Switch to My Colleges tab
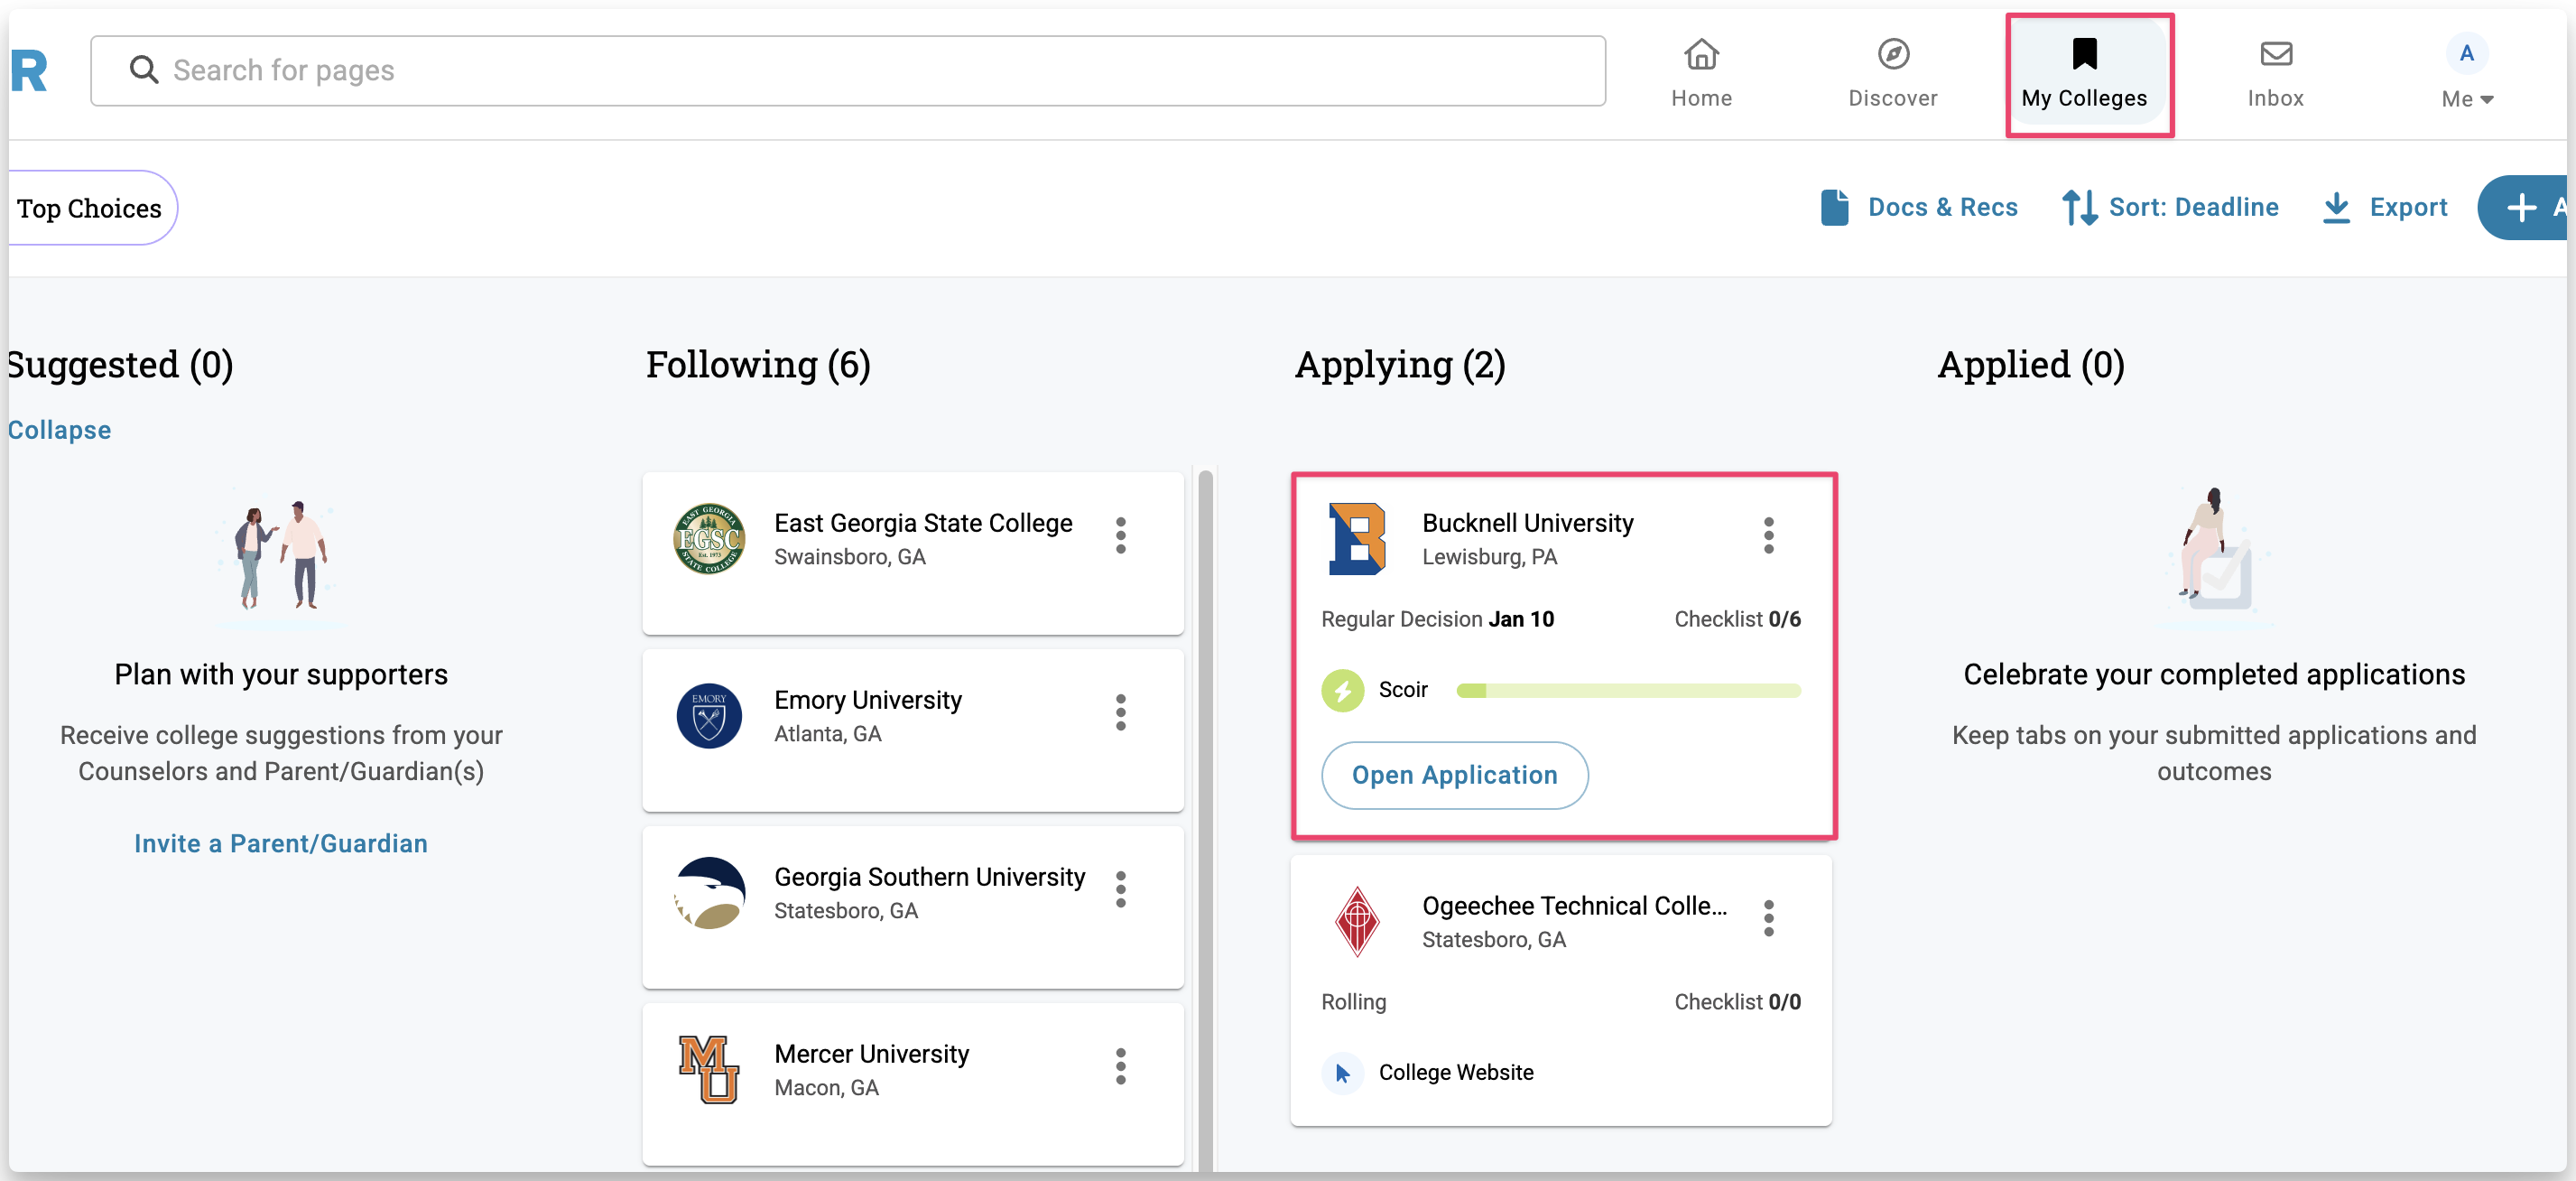The width and height of the screenshot is (2576, 1181). 2084,74
